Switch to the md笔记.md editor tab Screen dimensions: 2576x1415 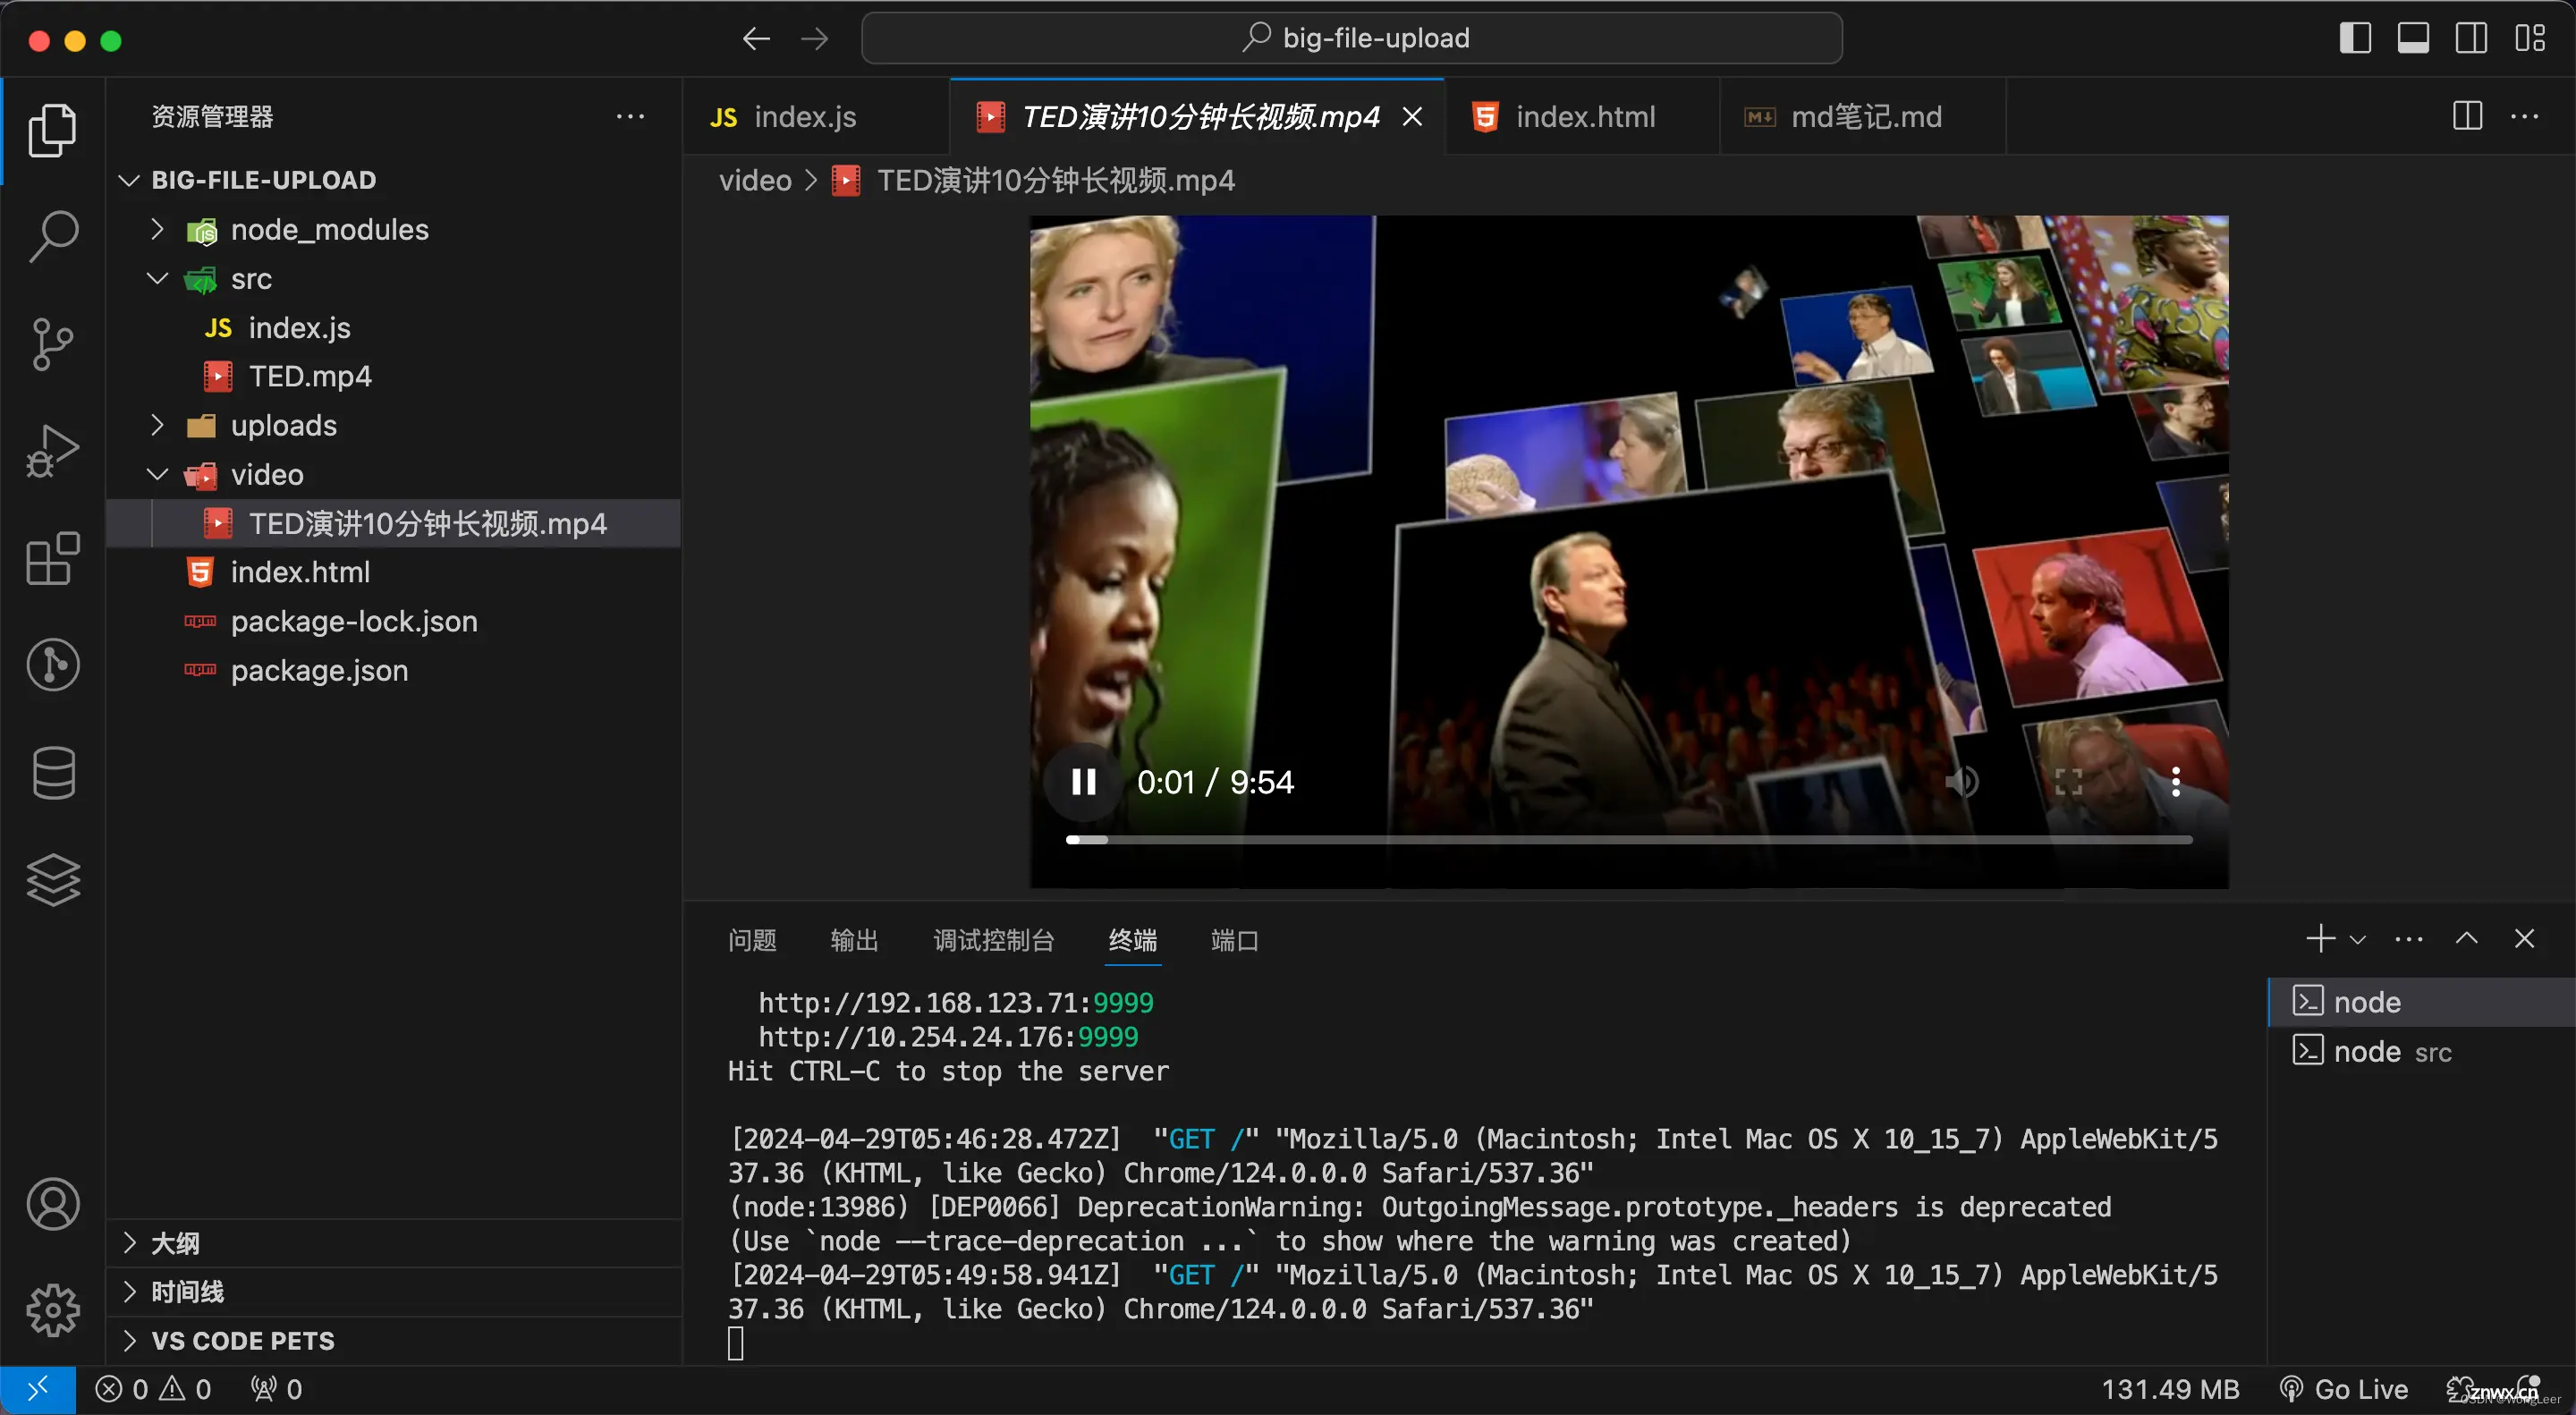1862,117
